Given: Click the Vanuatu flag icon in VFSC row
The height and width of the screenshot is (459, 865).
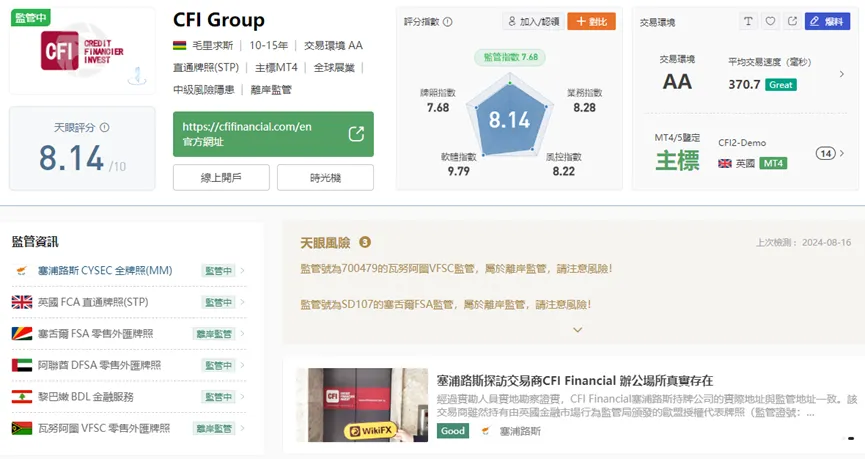Looking at the screenshot, I should click(22, 428).
